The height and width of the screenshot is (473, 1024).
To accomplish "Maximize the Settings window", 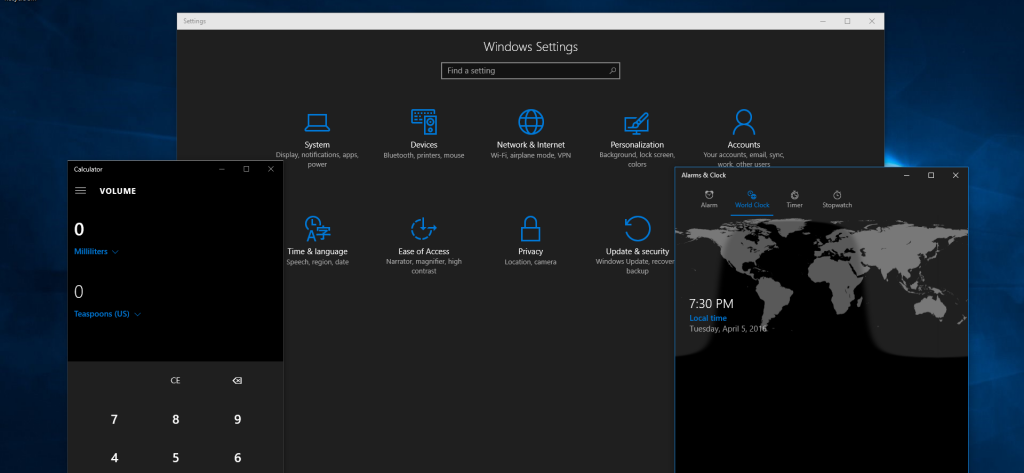I will (x=847, y=21).
